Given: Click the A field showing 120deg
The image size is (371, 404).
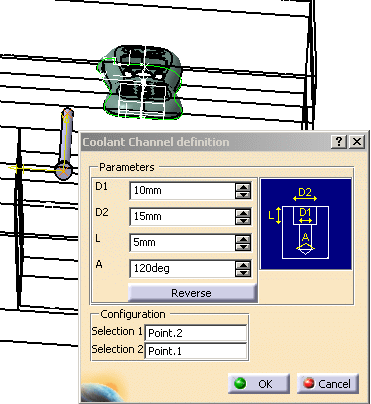Looking at the screenshot, I should pyautogui.click(x=182, y=269).
